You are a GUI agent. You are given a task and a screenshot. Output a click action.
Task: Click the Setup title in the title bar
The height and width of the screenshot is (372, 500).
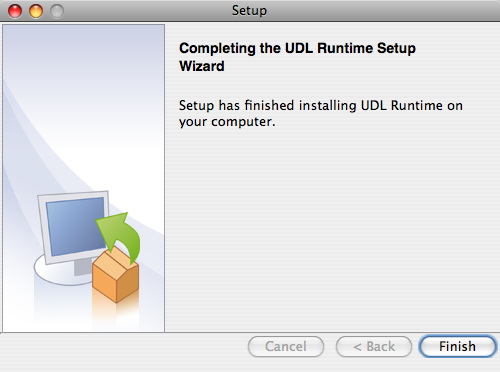pyautogui.click(x=249, y=11)
